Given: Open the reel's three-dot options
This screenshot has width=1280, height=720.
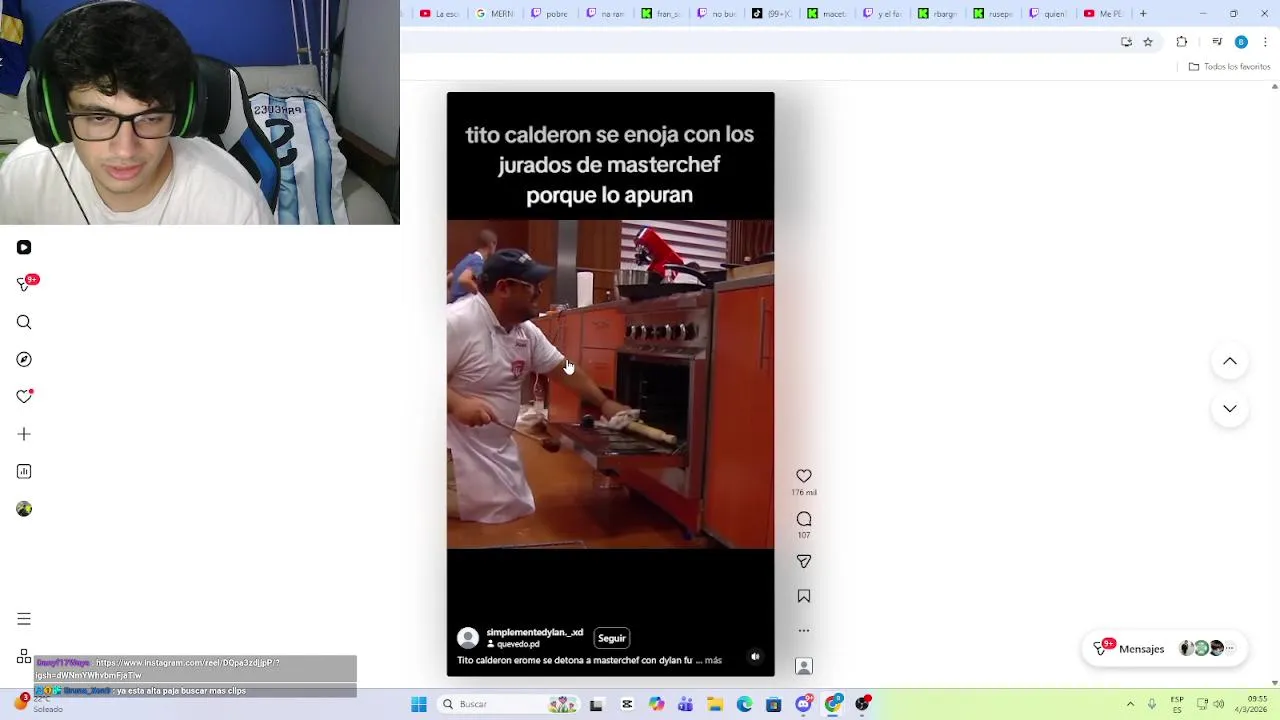Looking at the screenshot, I should point(804,631).
